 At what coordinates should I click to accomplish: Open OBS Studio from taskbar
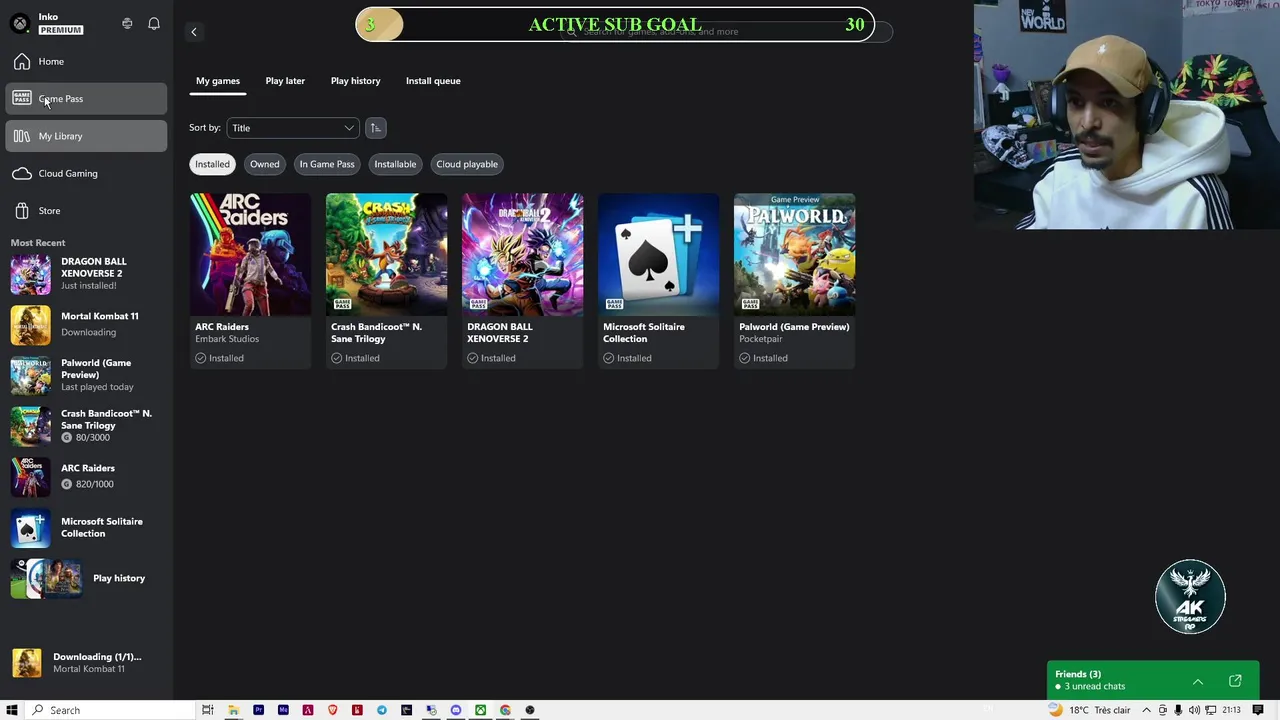point(530,710)
